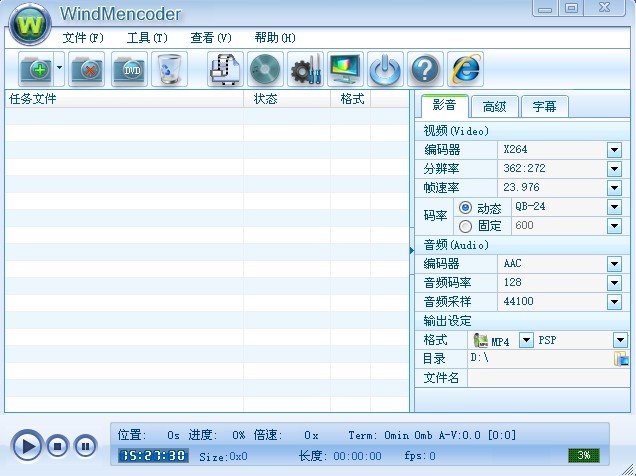Click the Internet Explorer web icon
636x476 pixels.
465,69
